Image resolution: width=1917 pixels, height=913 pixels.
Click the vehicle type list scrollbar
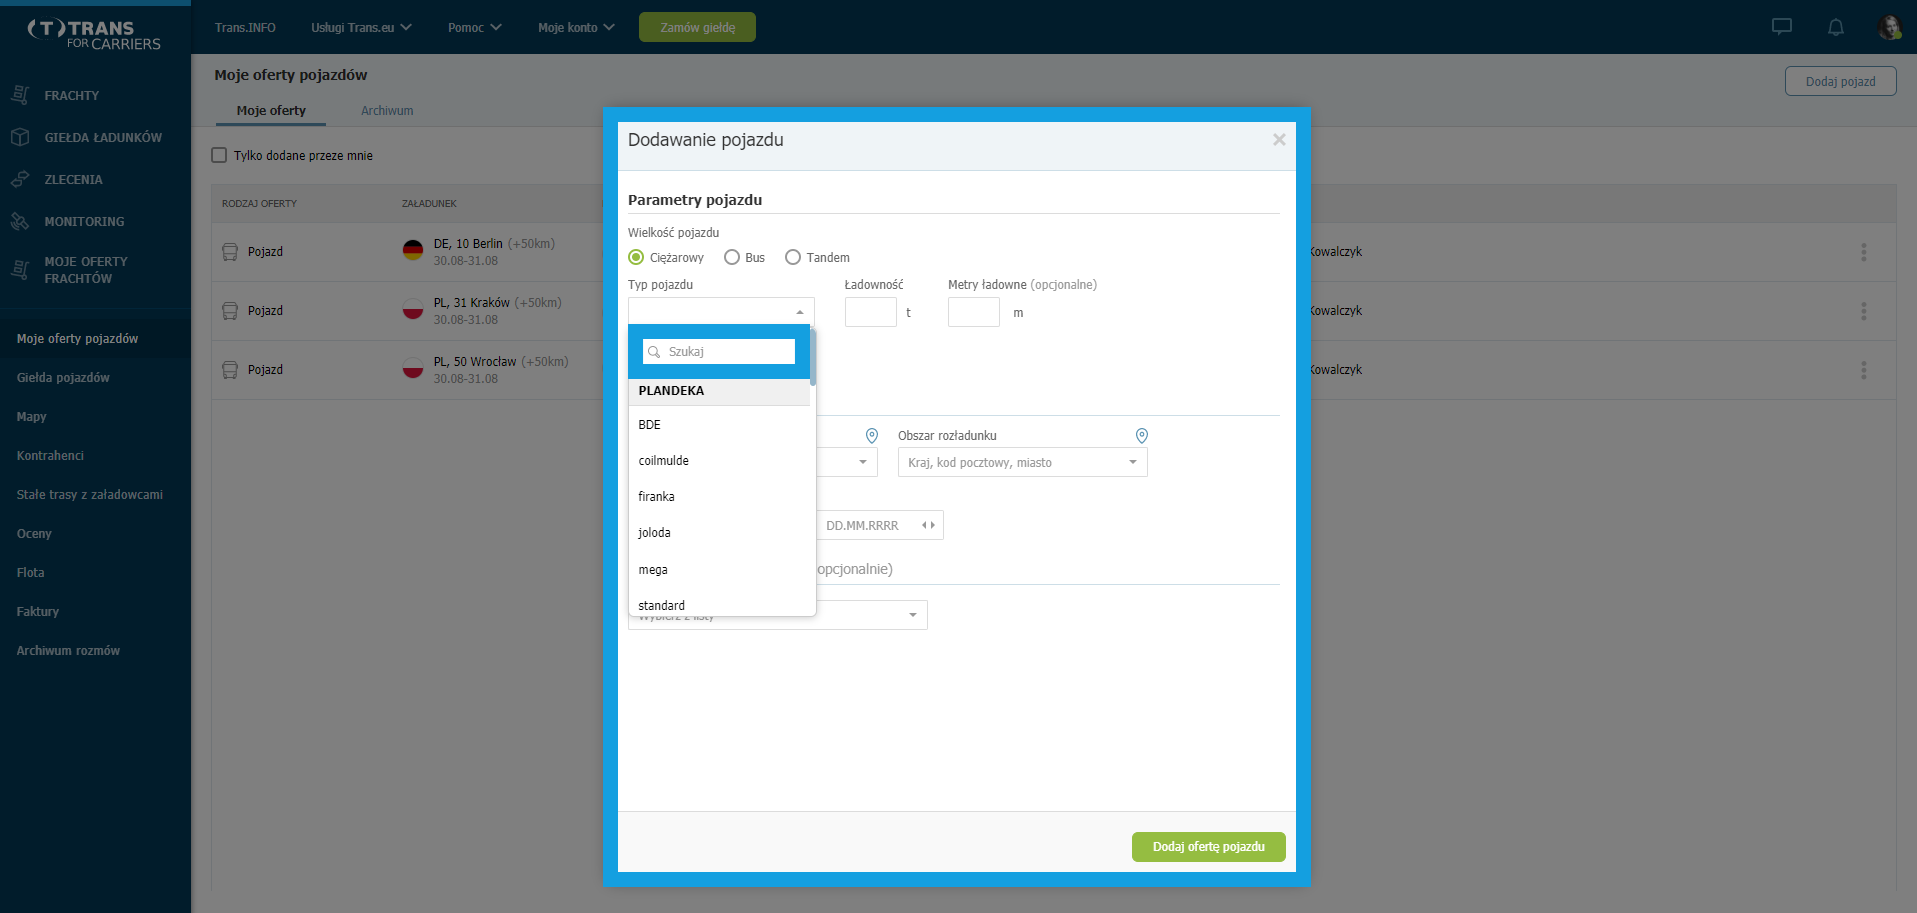click(813, 356)
